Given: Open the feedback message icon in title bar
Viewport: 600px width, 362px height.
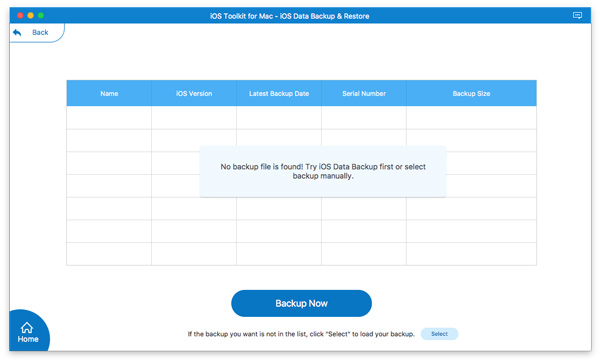Looking at the screenshot, I should [577, 15].
